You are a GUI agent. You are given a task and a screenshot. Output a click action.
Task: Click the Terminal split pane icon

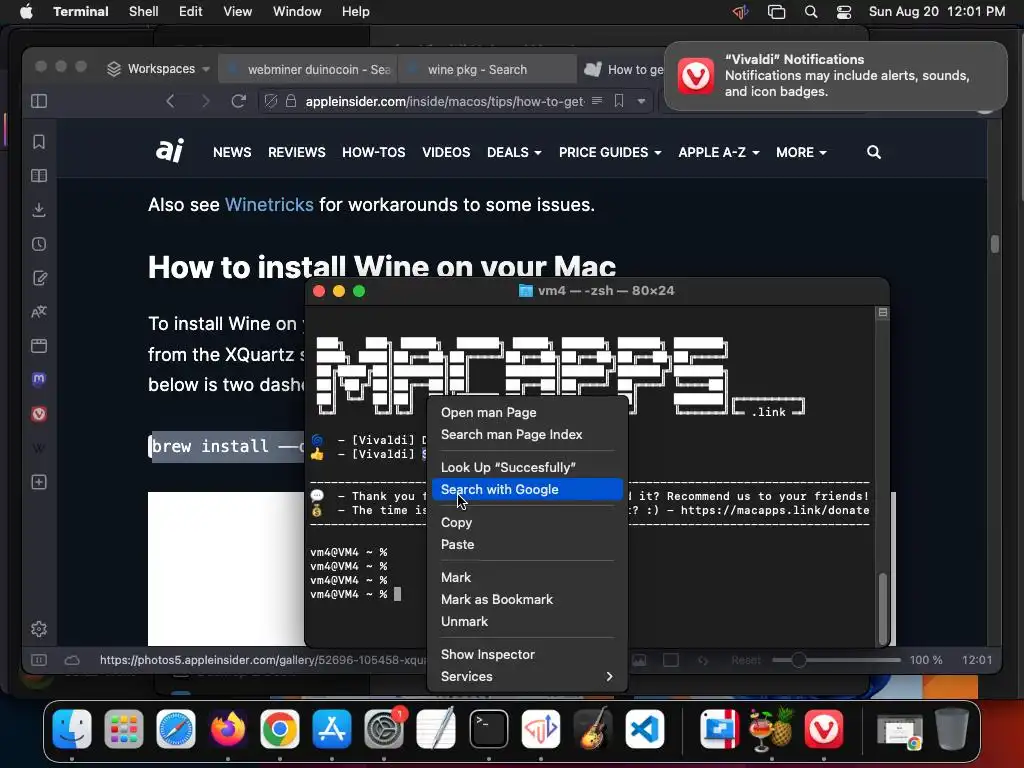coord(882,313)
